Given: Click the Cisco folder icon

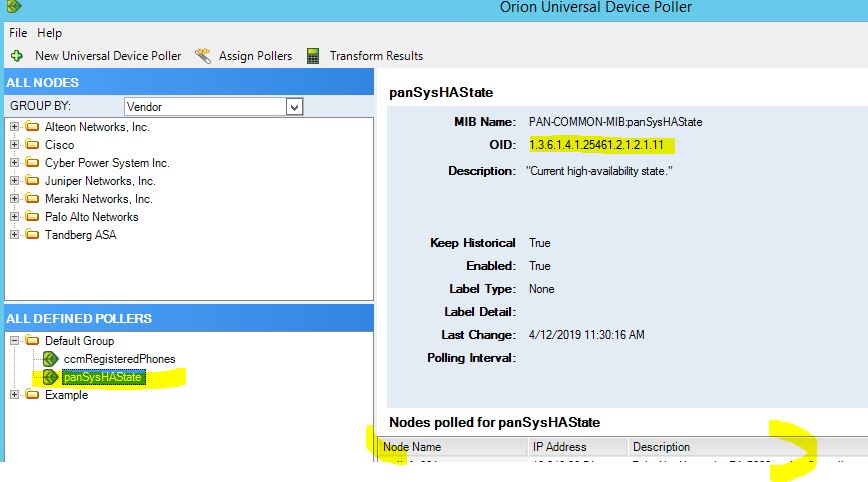Looking at the screenshot, I should 33,144.
